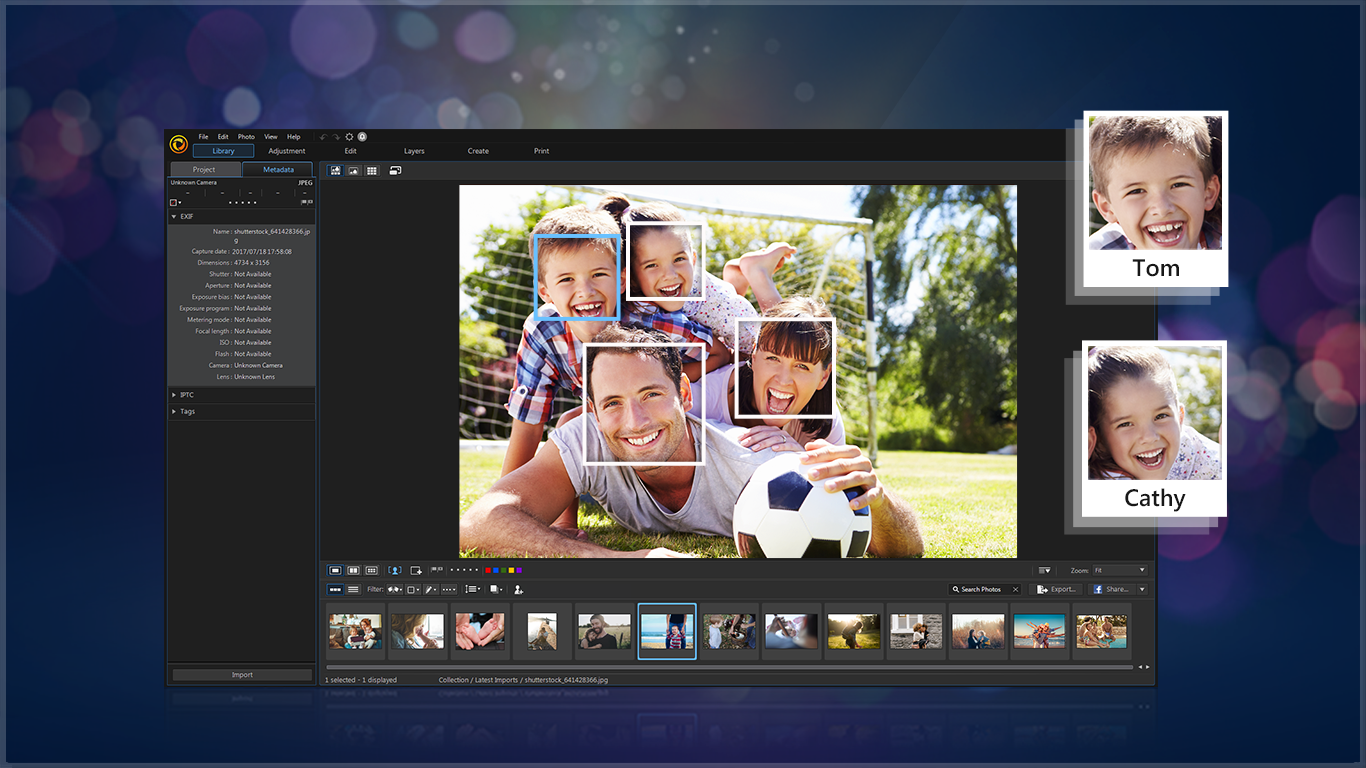1366x768 pixels.
Task: Open the edited-status filter dropdown
Action: tap(431, 589)
